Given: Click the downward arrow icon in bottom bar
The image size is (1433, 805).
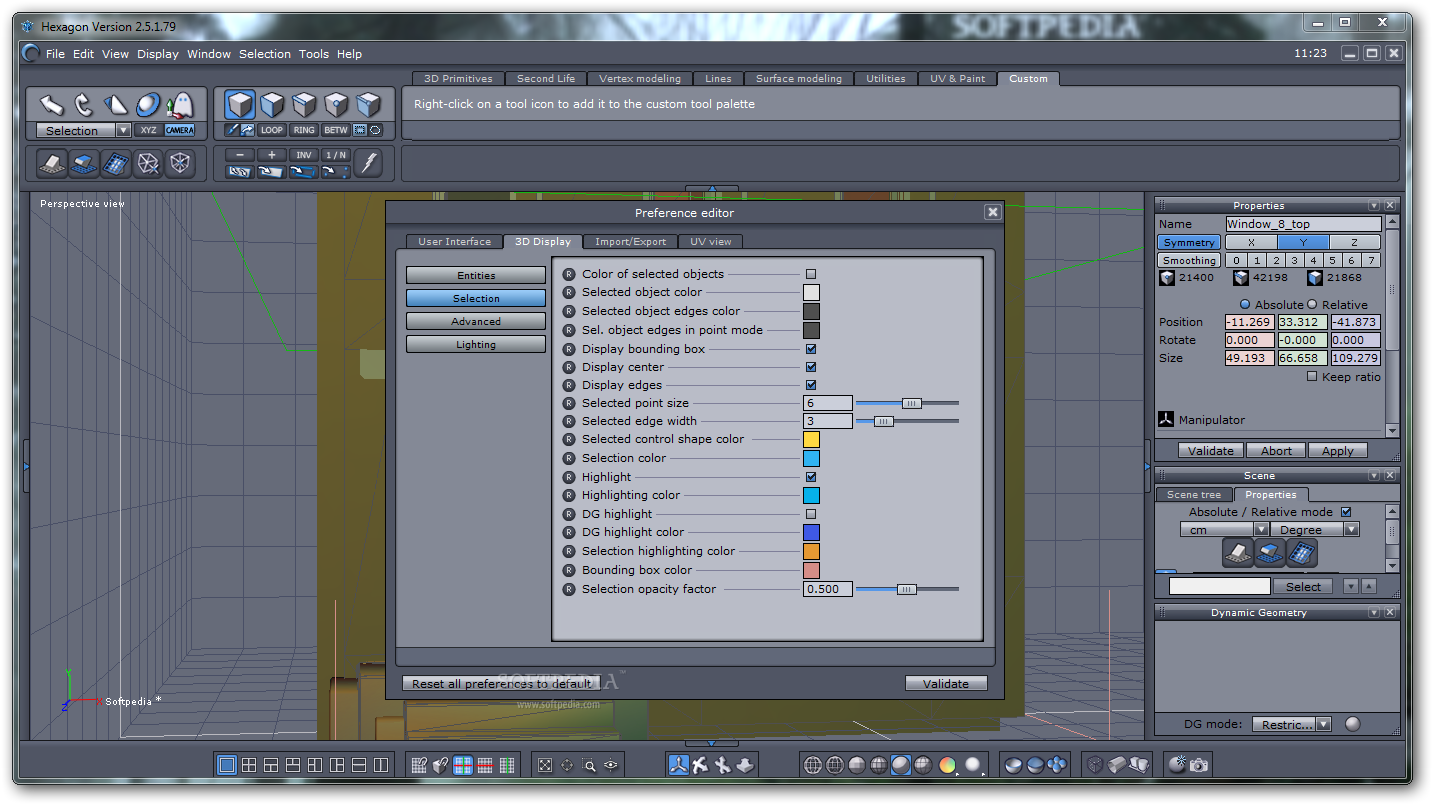Looking at the screenshot, I should [x=745, y=765].
